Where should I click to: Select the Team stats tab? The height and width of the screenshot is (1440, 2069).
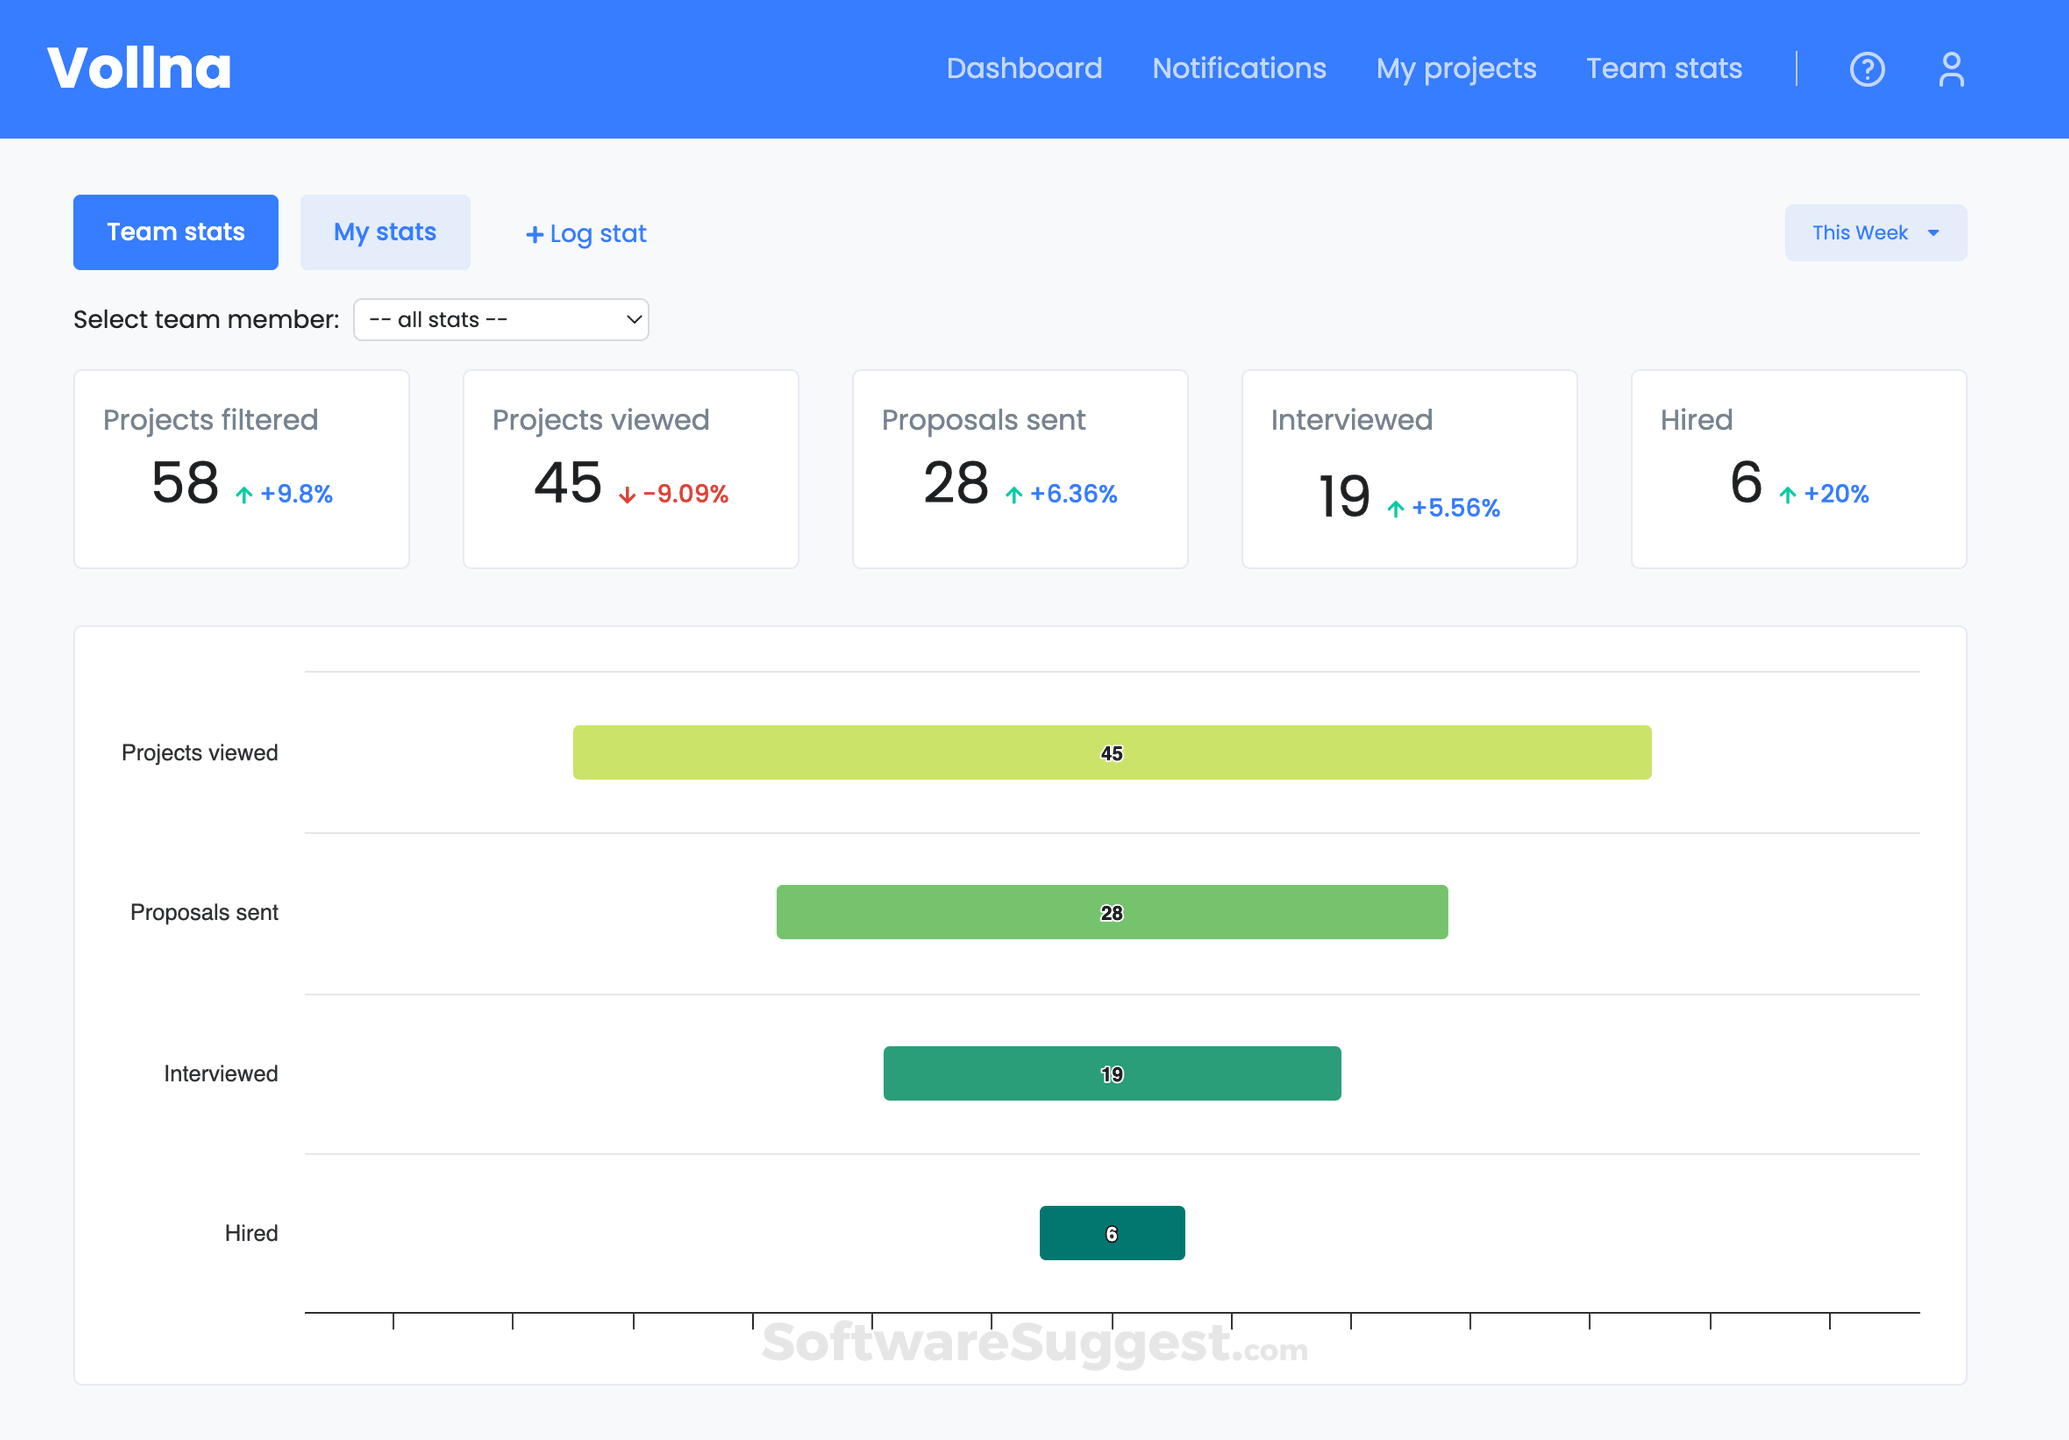(x=175, y=231)
